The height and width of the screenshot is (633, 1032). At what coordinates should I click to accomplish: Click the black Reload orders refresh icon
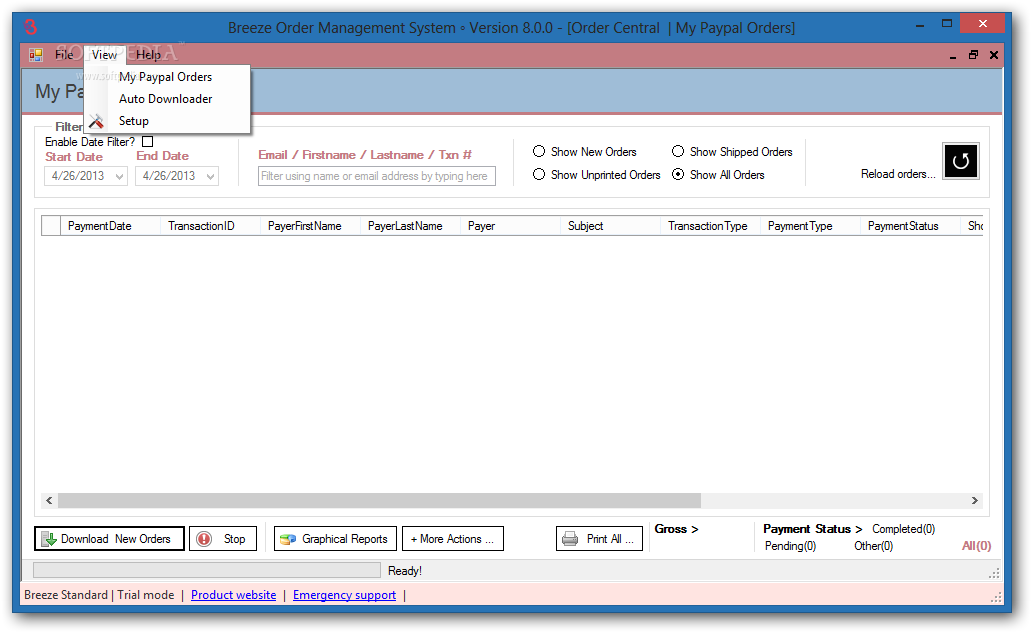(960, 161)
